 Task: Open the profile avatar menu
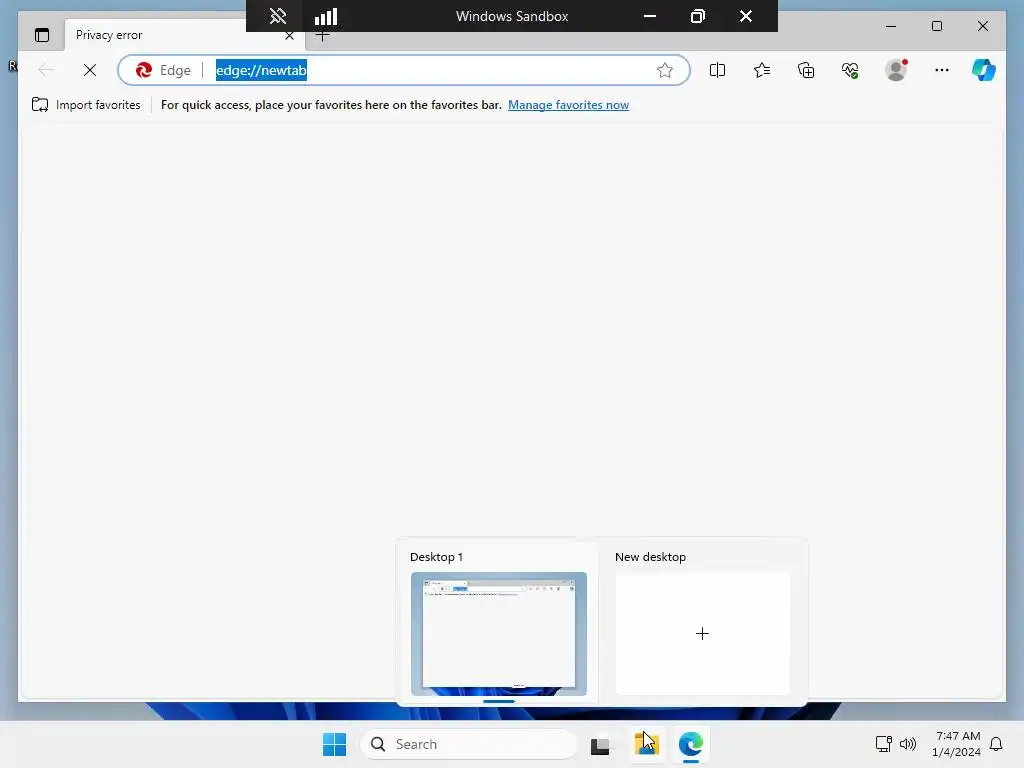tap(896, 70)
